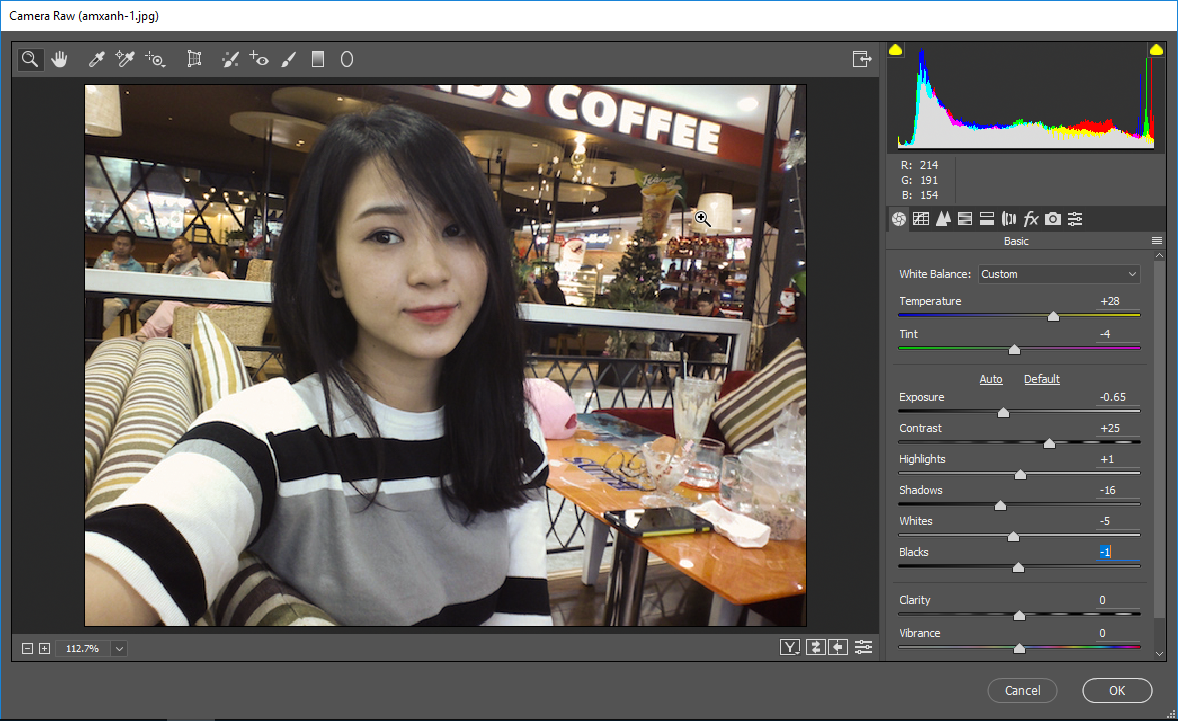
Task: Click the Tint value field
Action: 1116,334
